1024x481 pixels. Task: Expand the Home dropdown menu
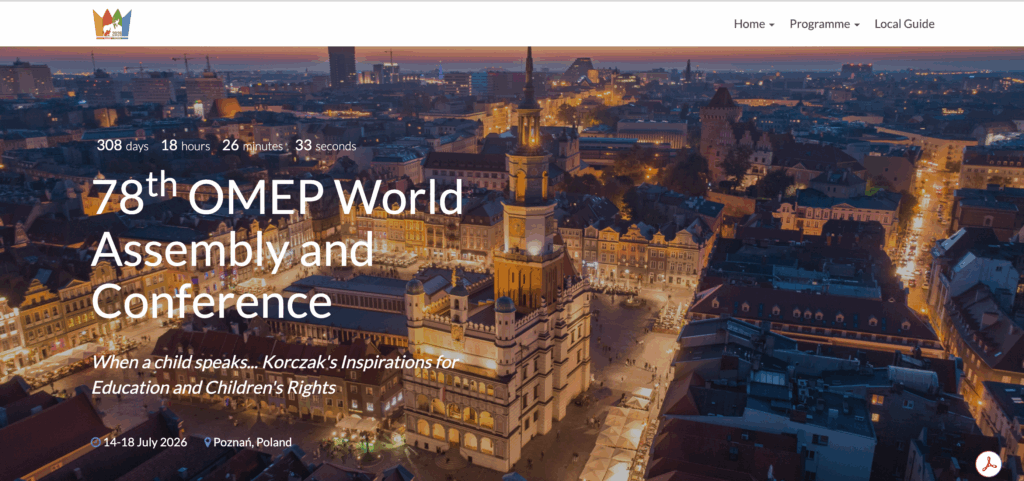754,24
